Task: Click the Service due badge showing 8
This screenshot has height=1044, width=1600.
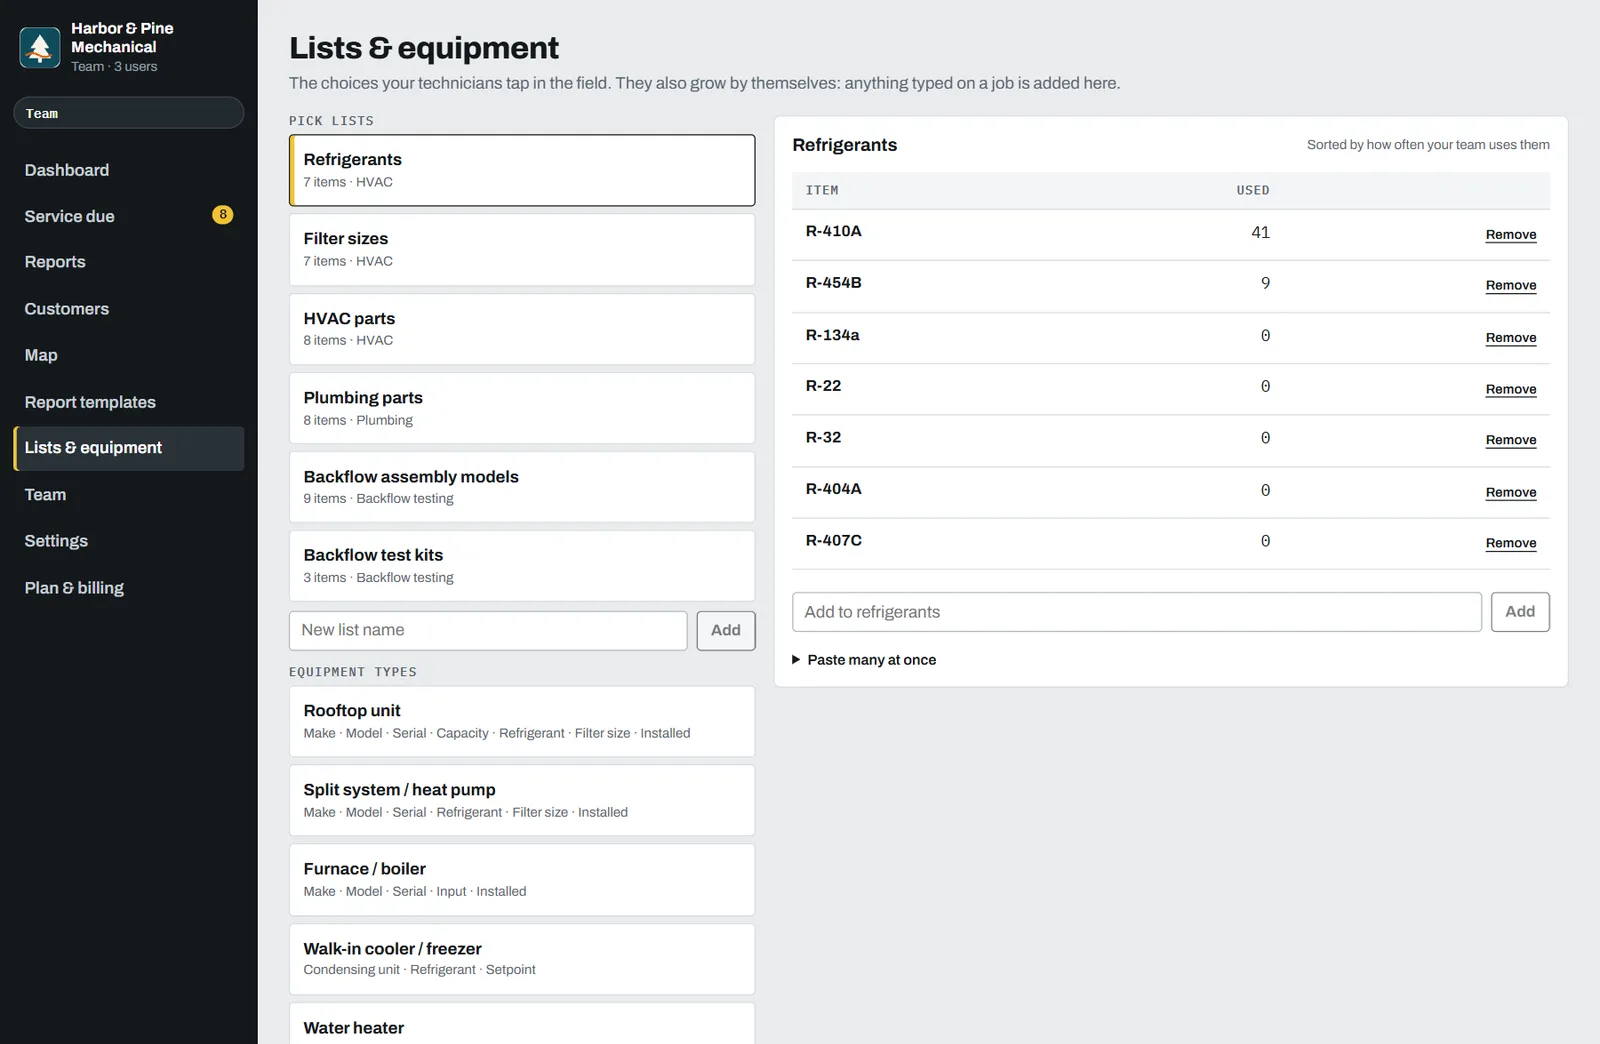Action: pyautogui.click(x=223, y=215)
